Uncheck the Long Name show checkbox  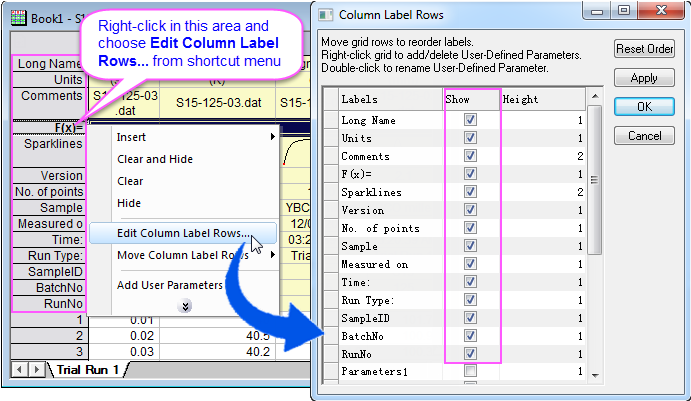coord(470,120)
